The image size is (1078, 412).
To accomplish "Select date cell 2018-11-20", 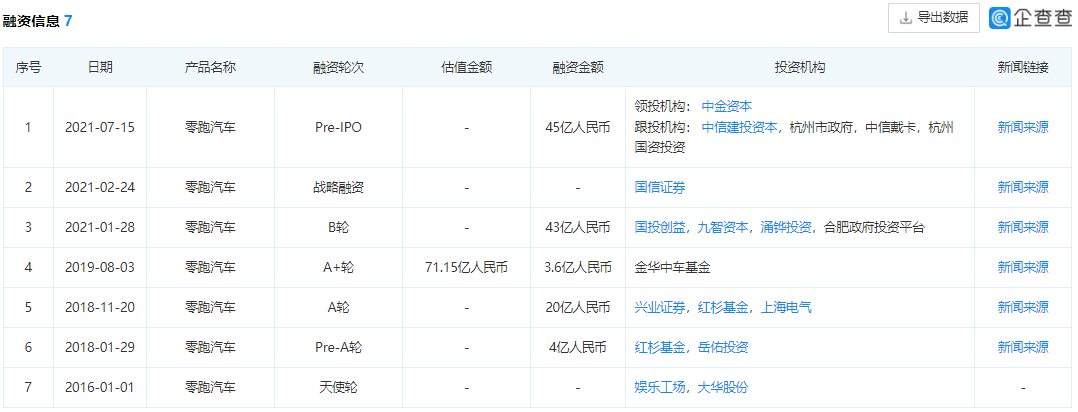I will [100, 307].
